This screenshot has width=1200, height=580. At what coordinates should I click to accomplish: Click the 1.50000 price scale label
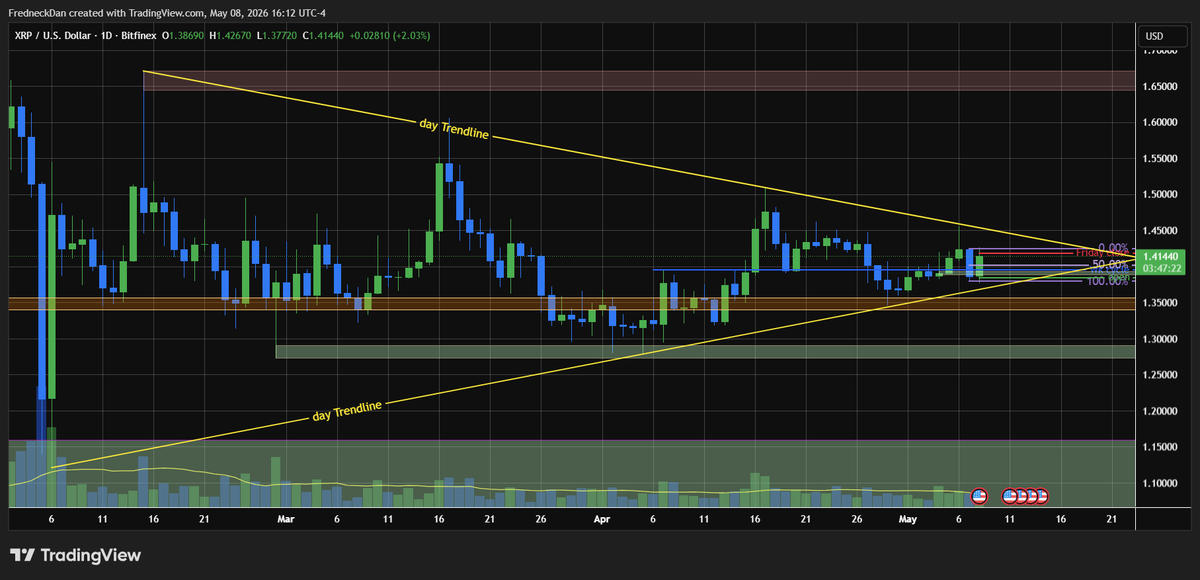(x=1162, y=195)
